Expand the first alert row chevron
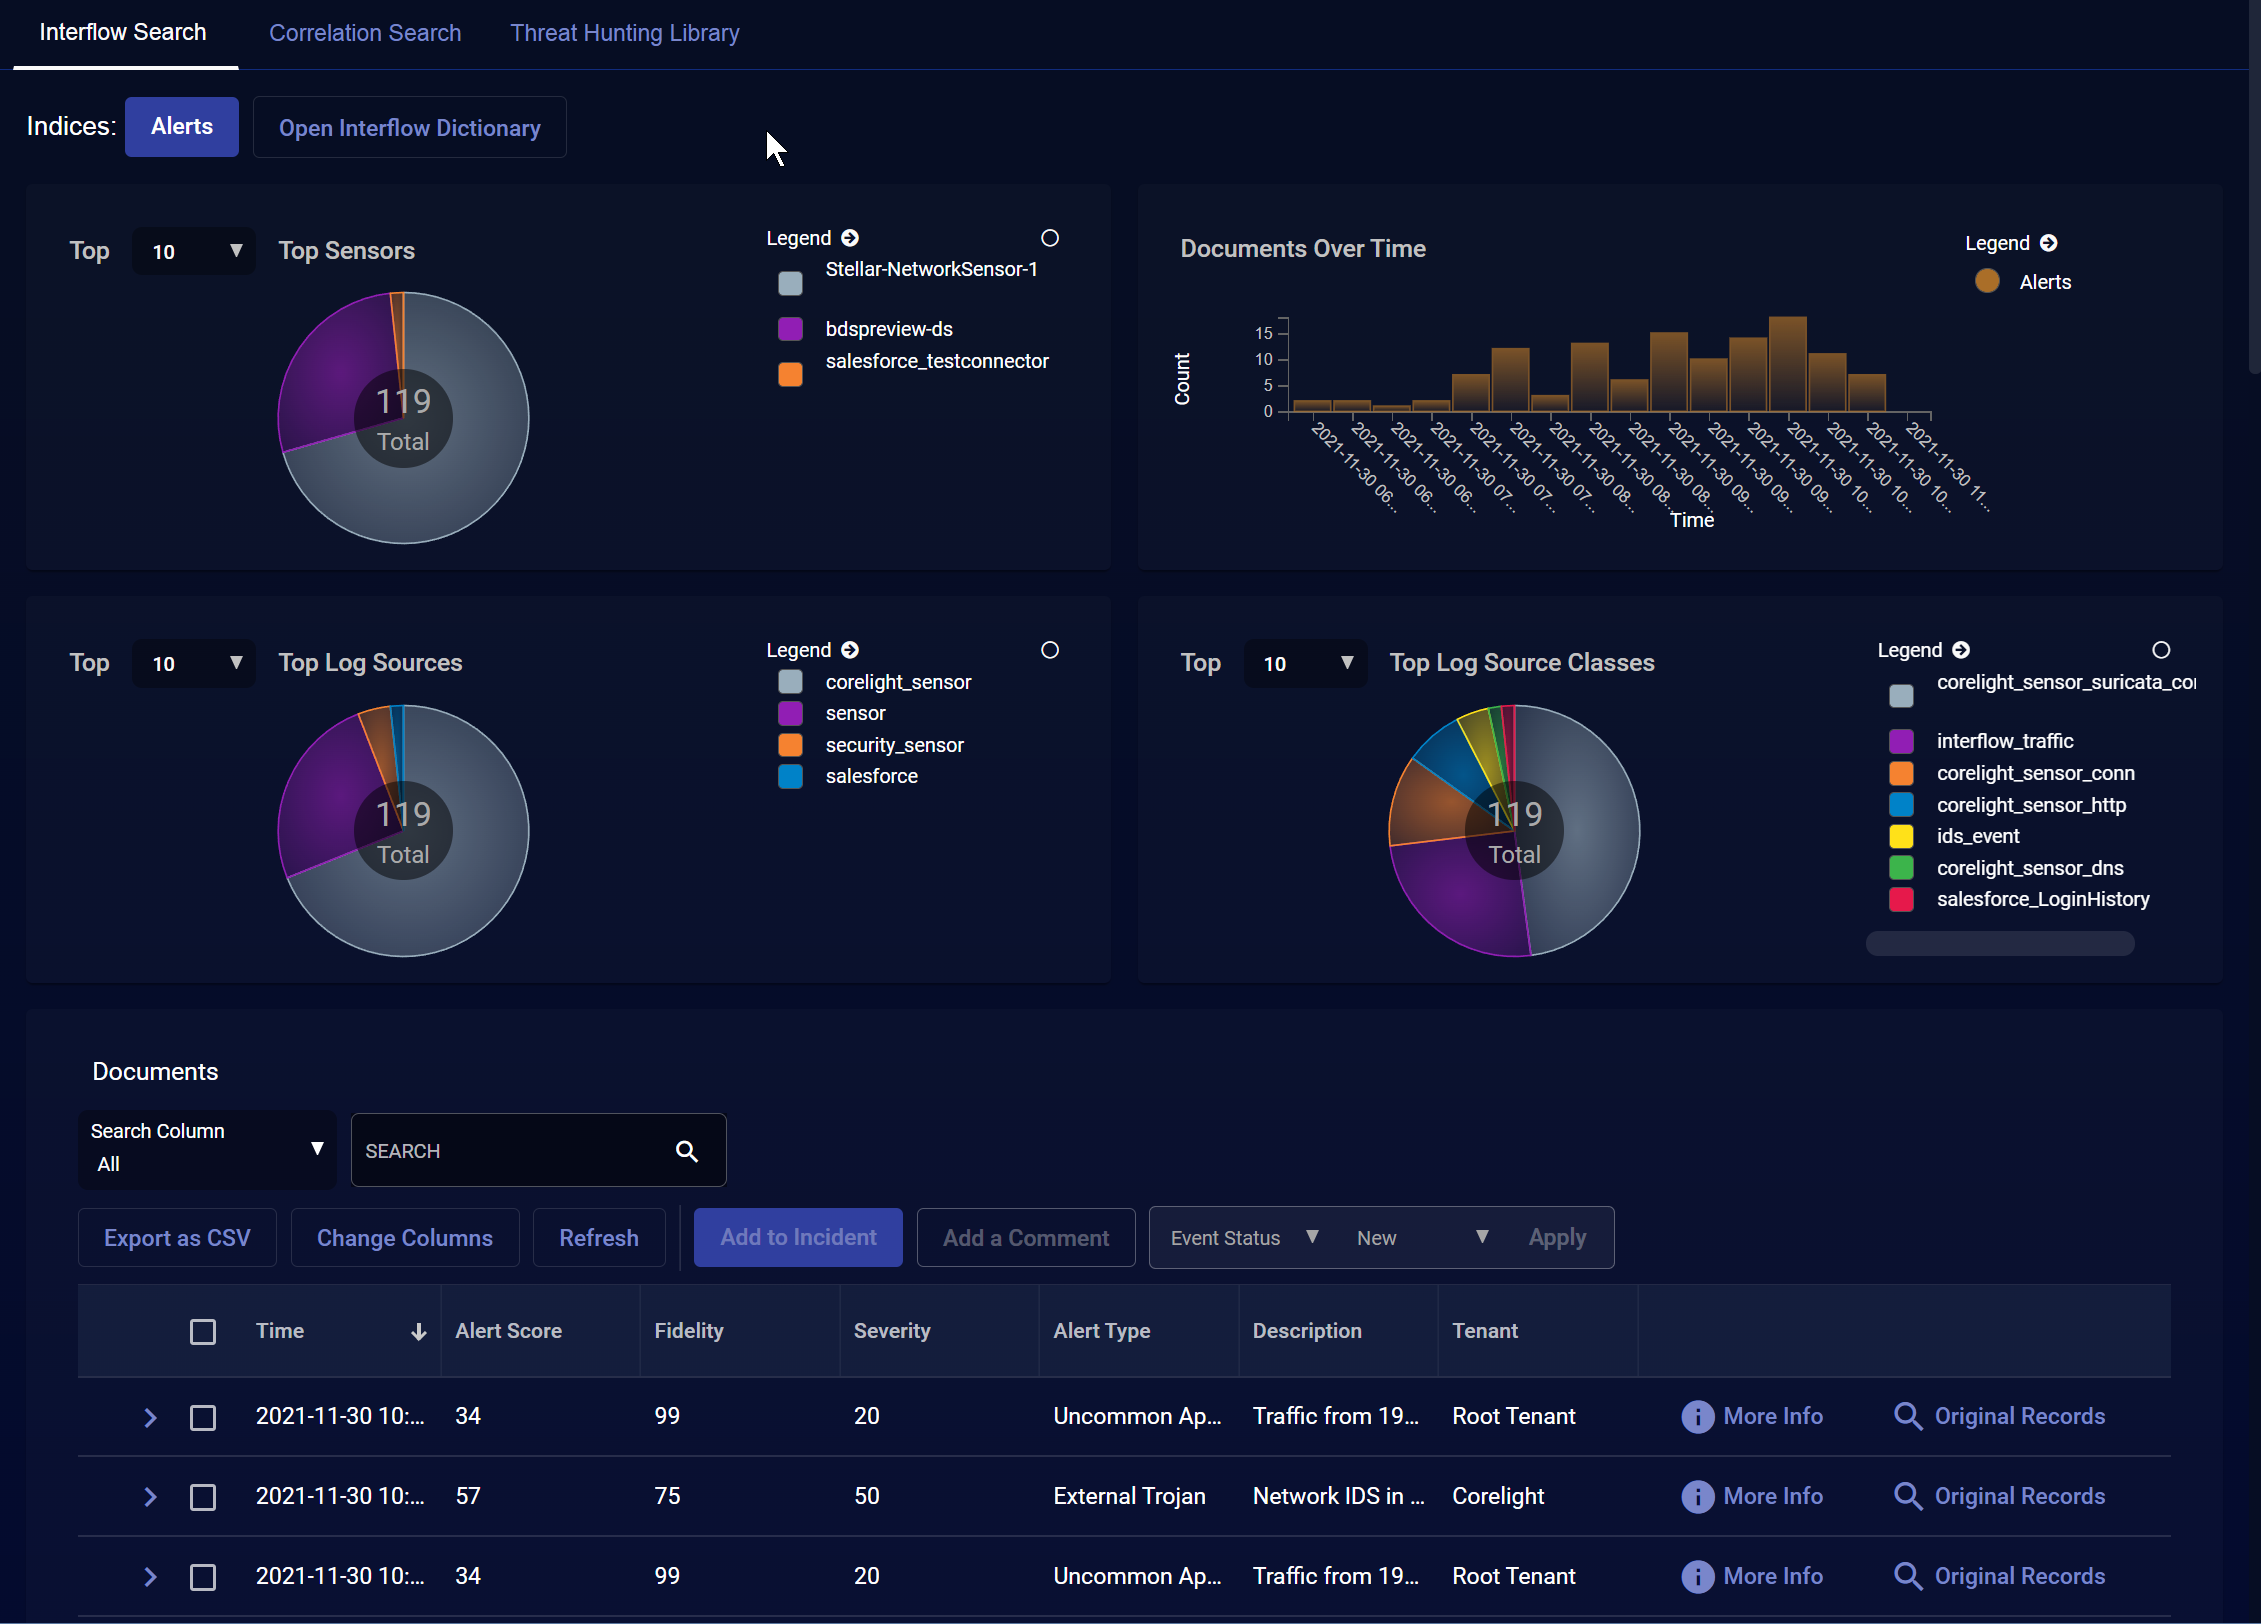The width and height of the screenshot is (2261, 1624). point(150,1417)
